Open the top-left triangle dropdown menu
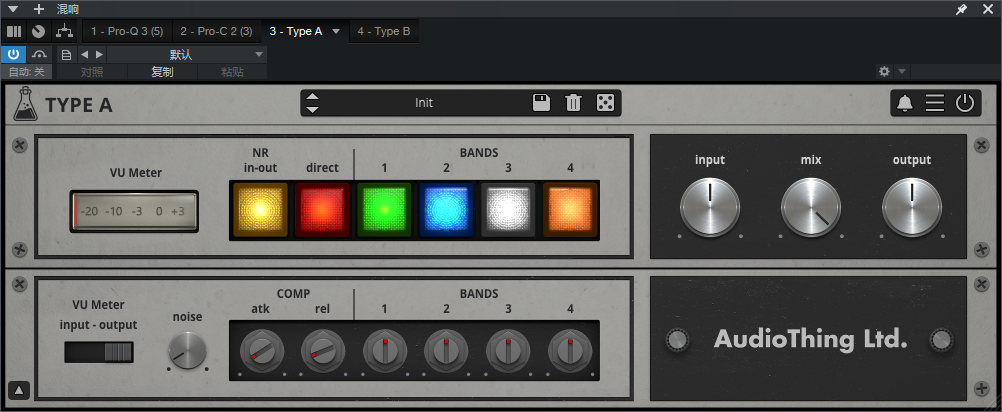Viewport: 1002px width, 412px height. pos(13,9)
